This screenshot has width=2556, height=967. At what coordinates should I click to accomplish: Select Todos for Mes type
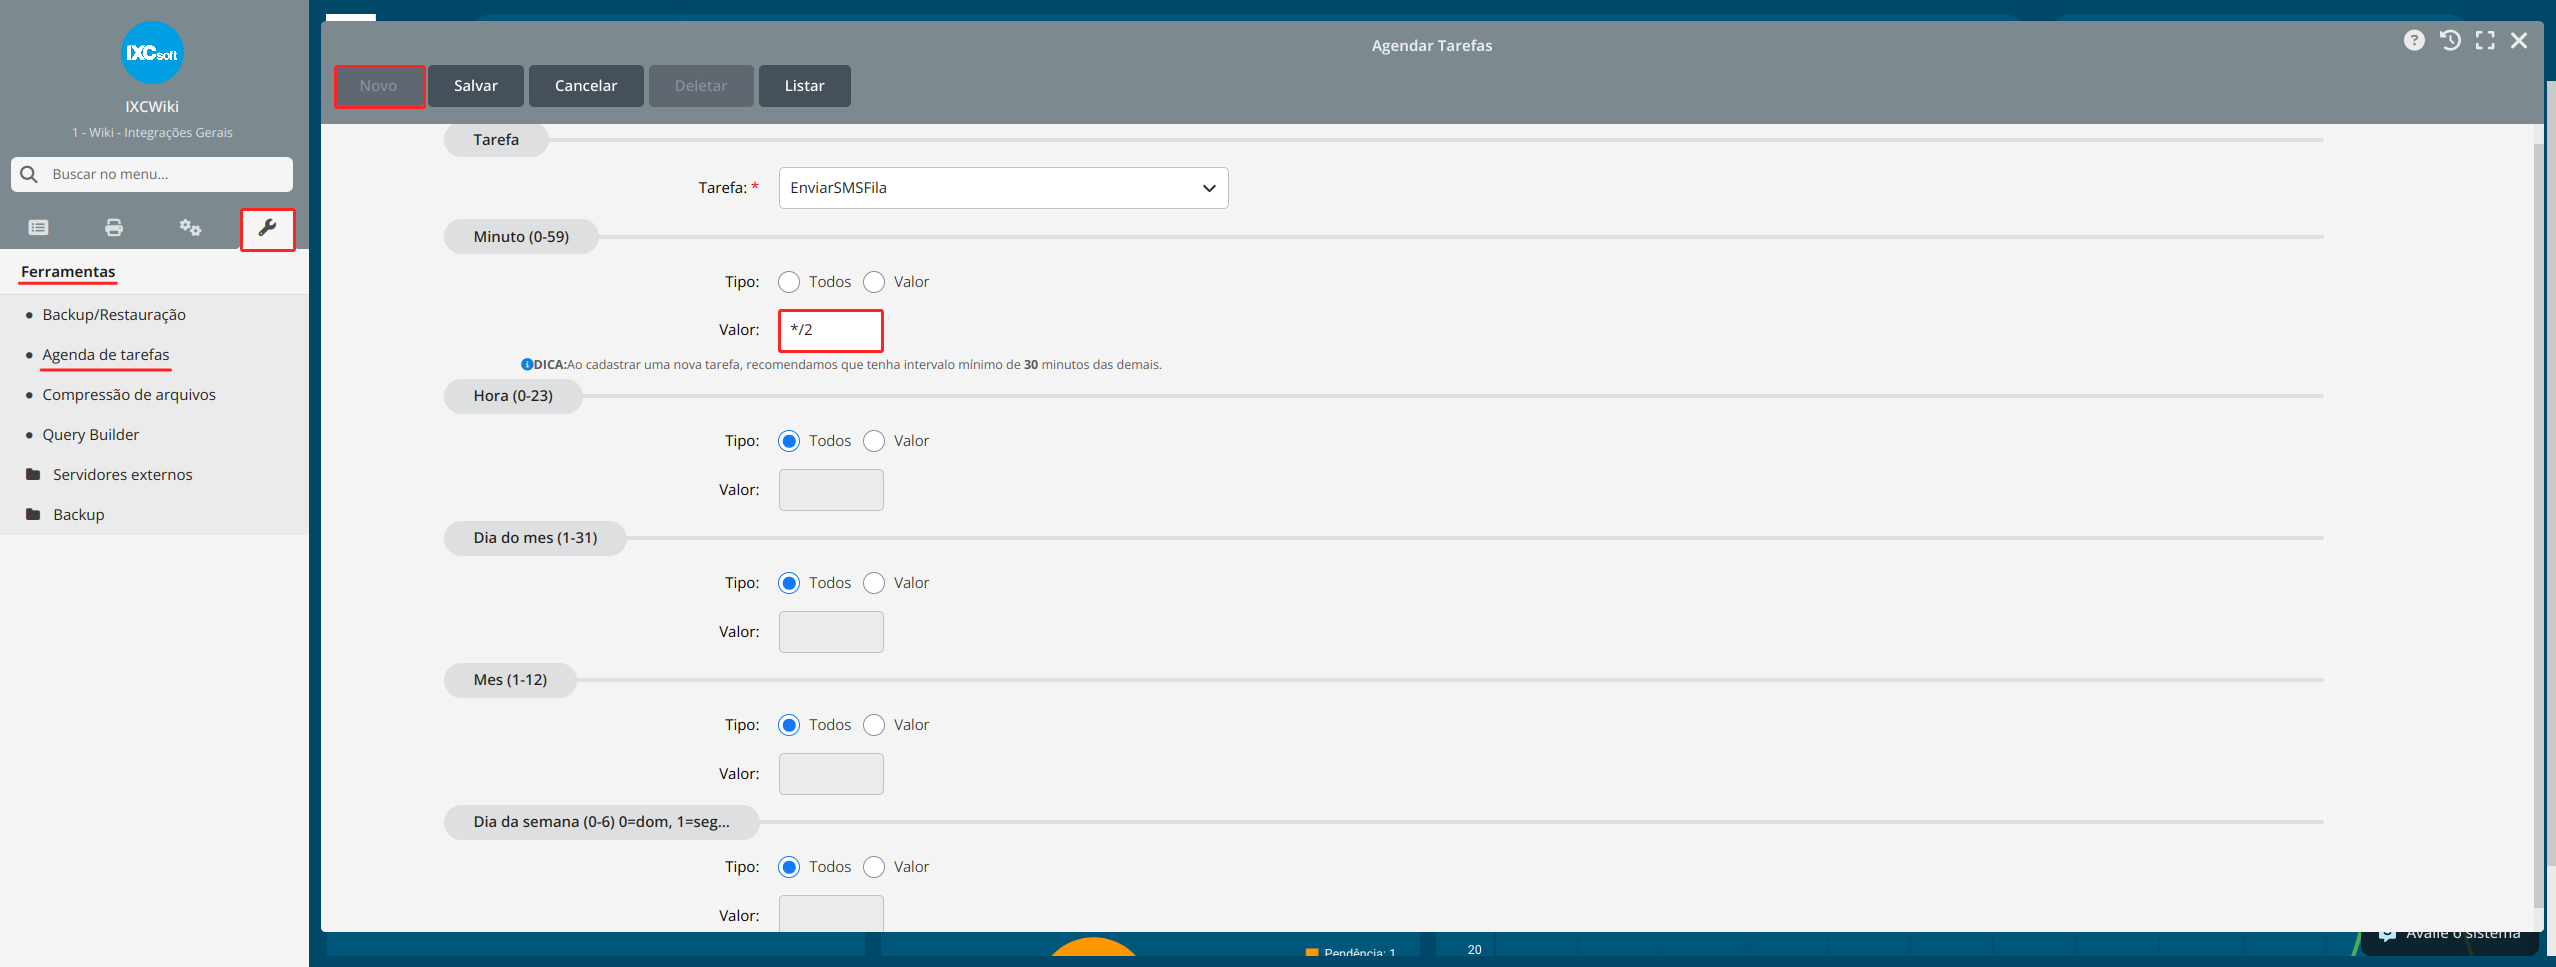789,725
